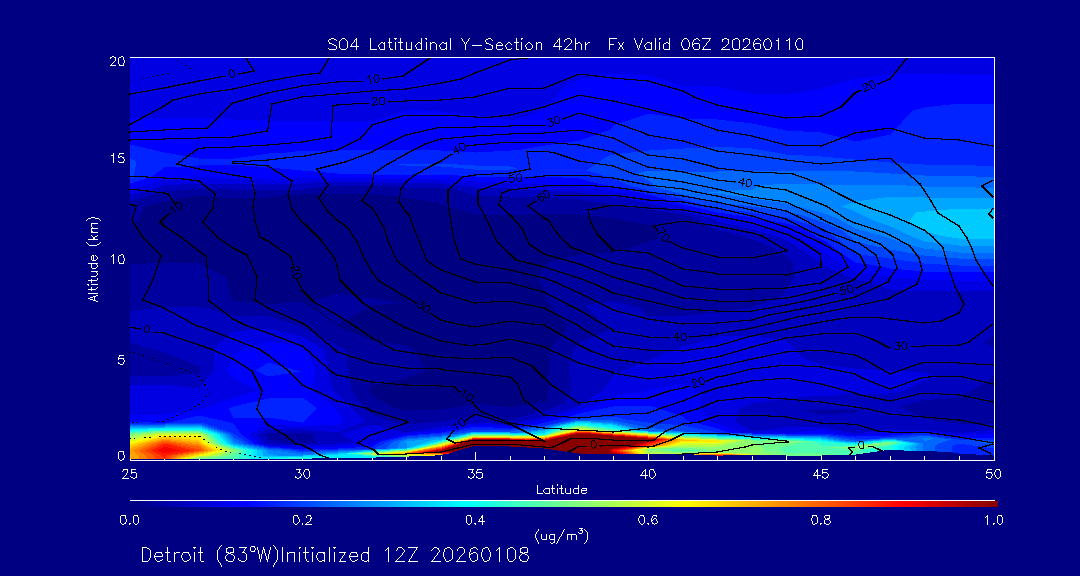Screen dimensions: 1080x576
Task: Click the altitude axis tick label 5
Action: (119, 359)
